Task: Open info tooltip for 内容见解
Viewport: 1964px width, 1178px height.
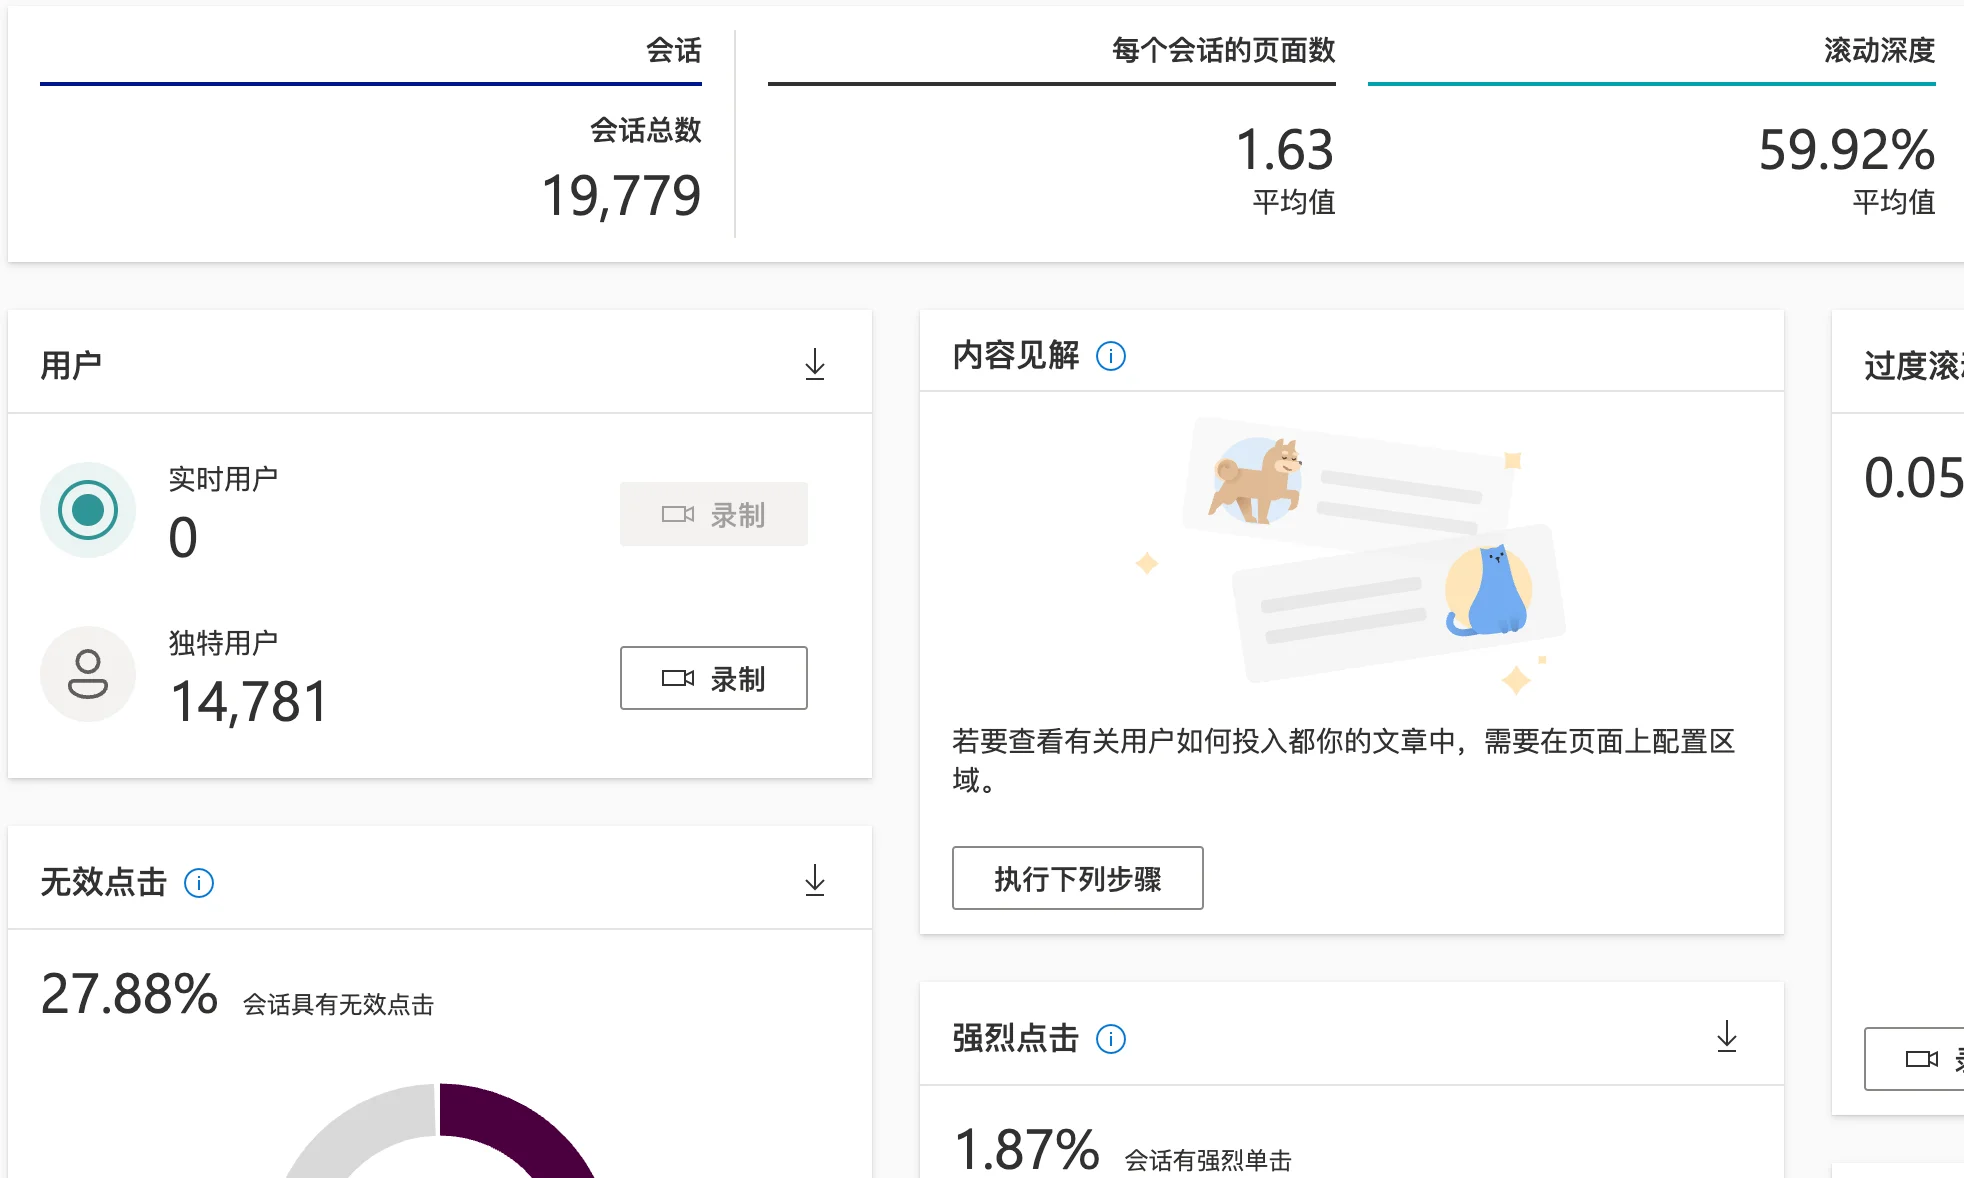Action: click(1111, 356)
